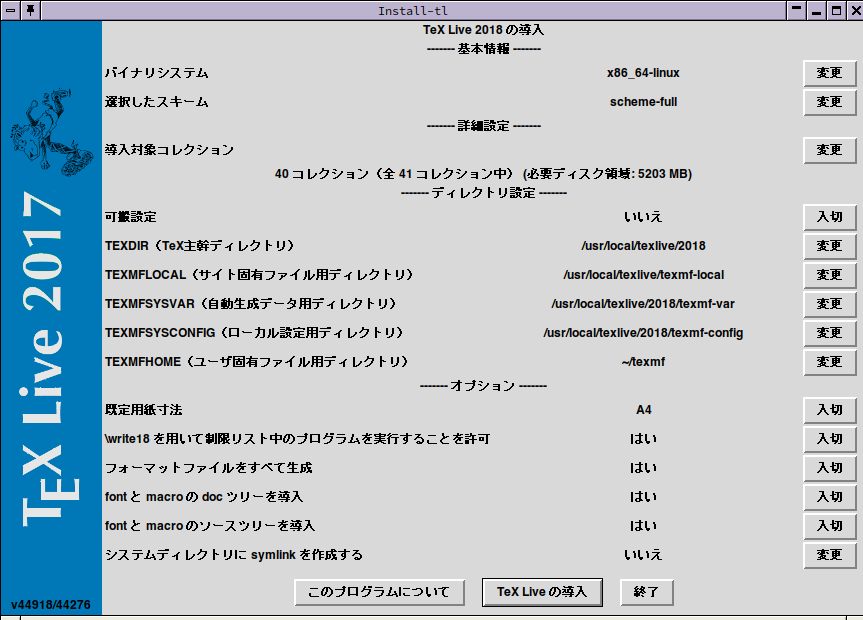Change the TEXMFSYSCONFIG directory
The height and width of the screenshot is (620, 863).
(829, 333)
